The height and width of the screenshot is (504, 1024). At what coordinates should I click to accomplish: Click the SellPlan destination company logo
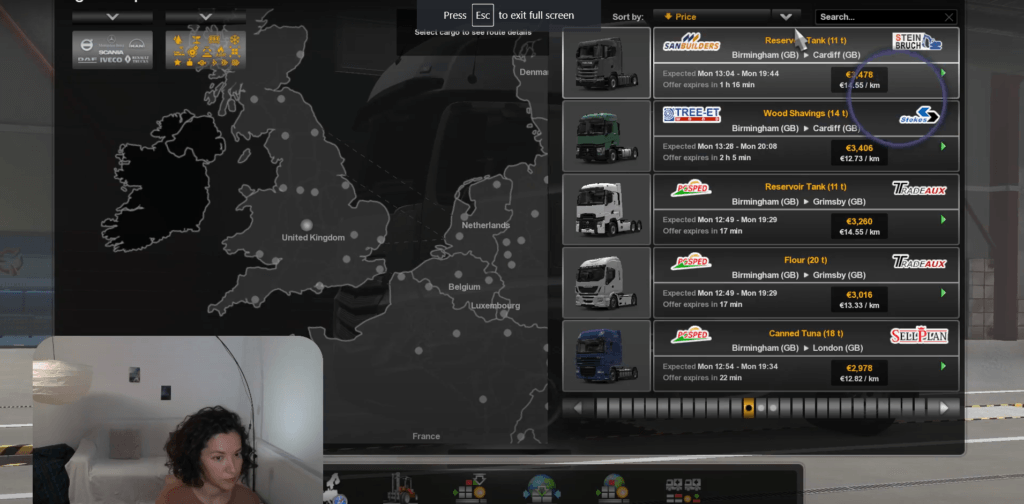pyautogui.click(x=919, y=335)
